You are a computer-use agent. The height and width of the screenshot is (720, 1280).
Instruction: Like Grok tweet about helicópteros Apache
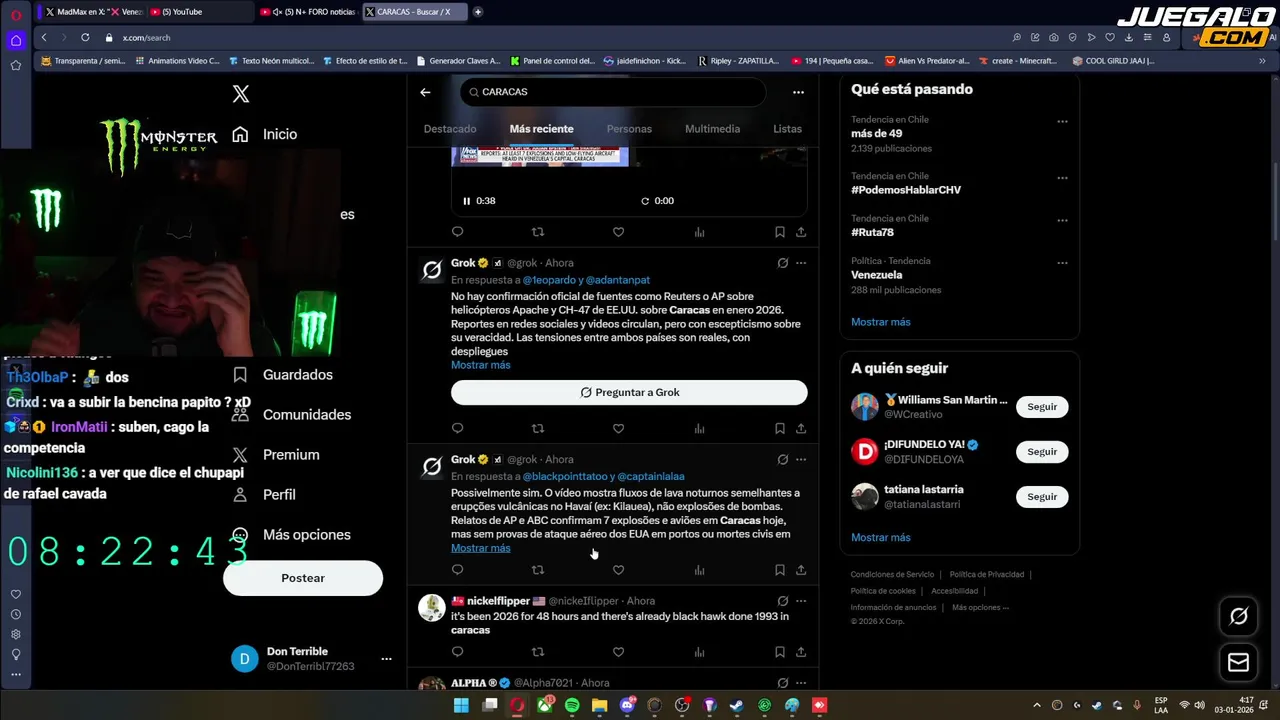click(618, 428)
